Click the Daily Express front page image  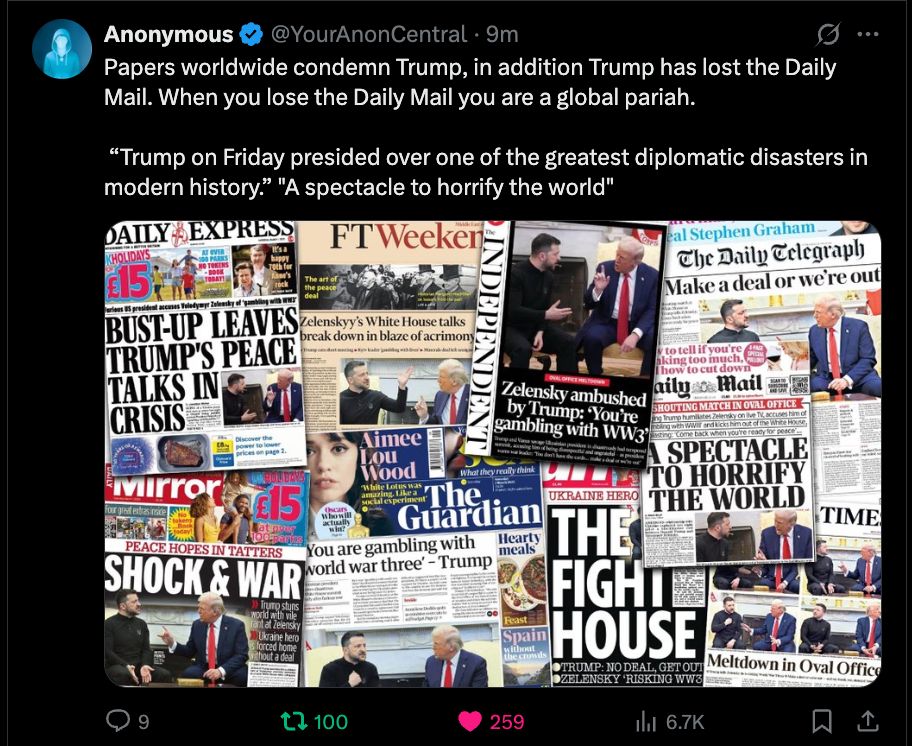(205, 345)
